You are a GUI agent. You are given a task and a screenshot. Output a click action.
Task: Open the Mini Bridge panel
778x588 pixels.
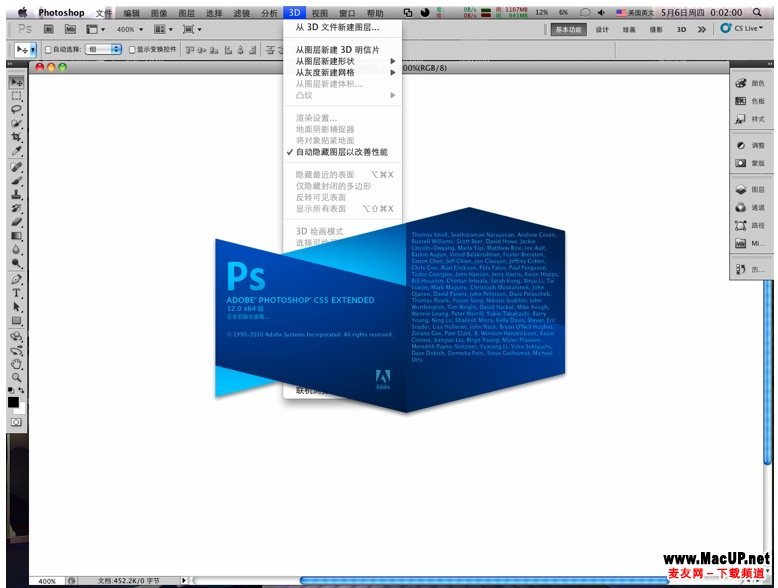pyautogui.click(x=750, y=244)
